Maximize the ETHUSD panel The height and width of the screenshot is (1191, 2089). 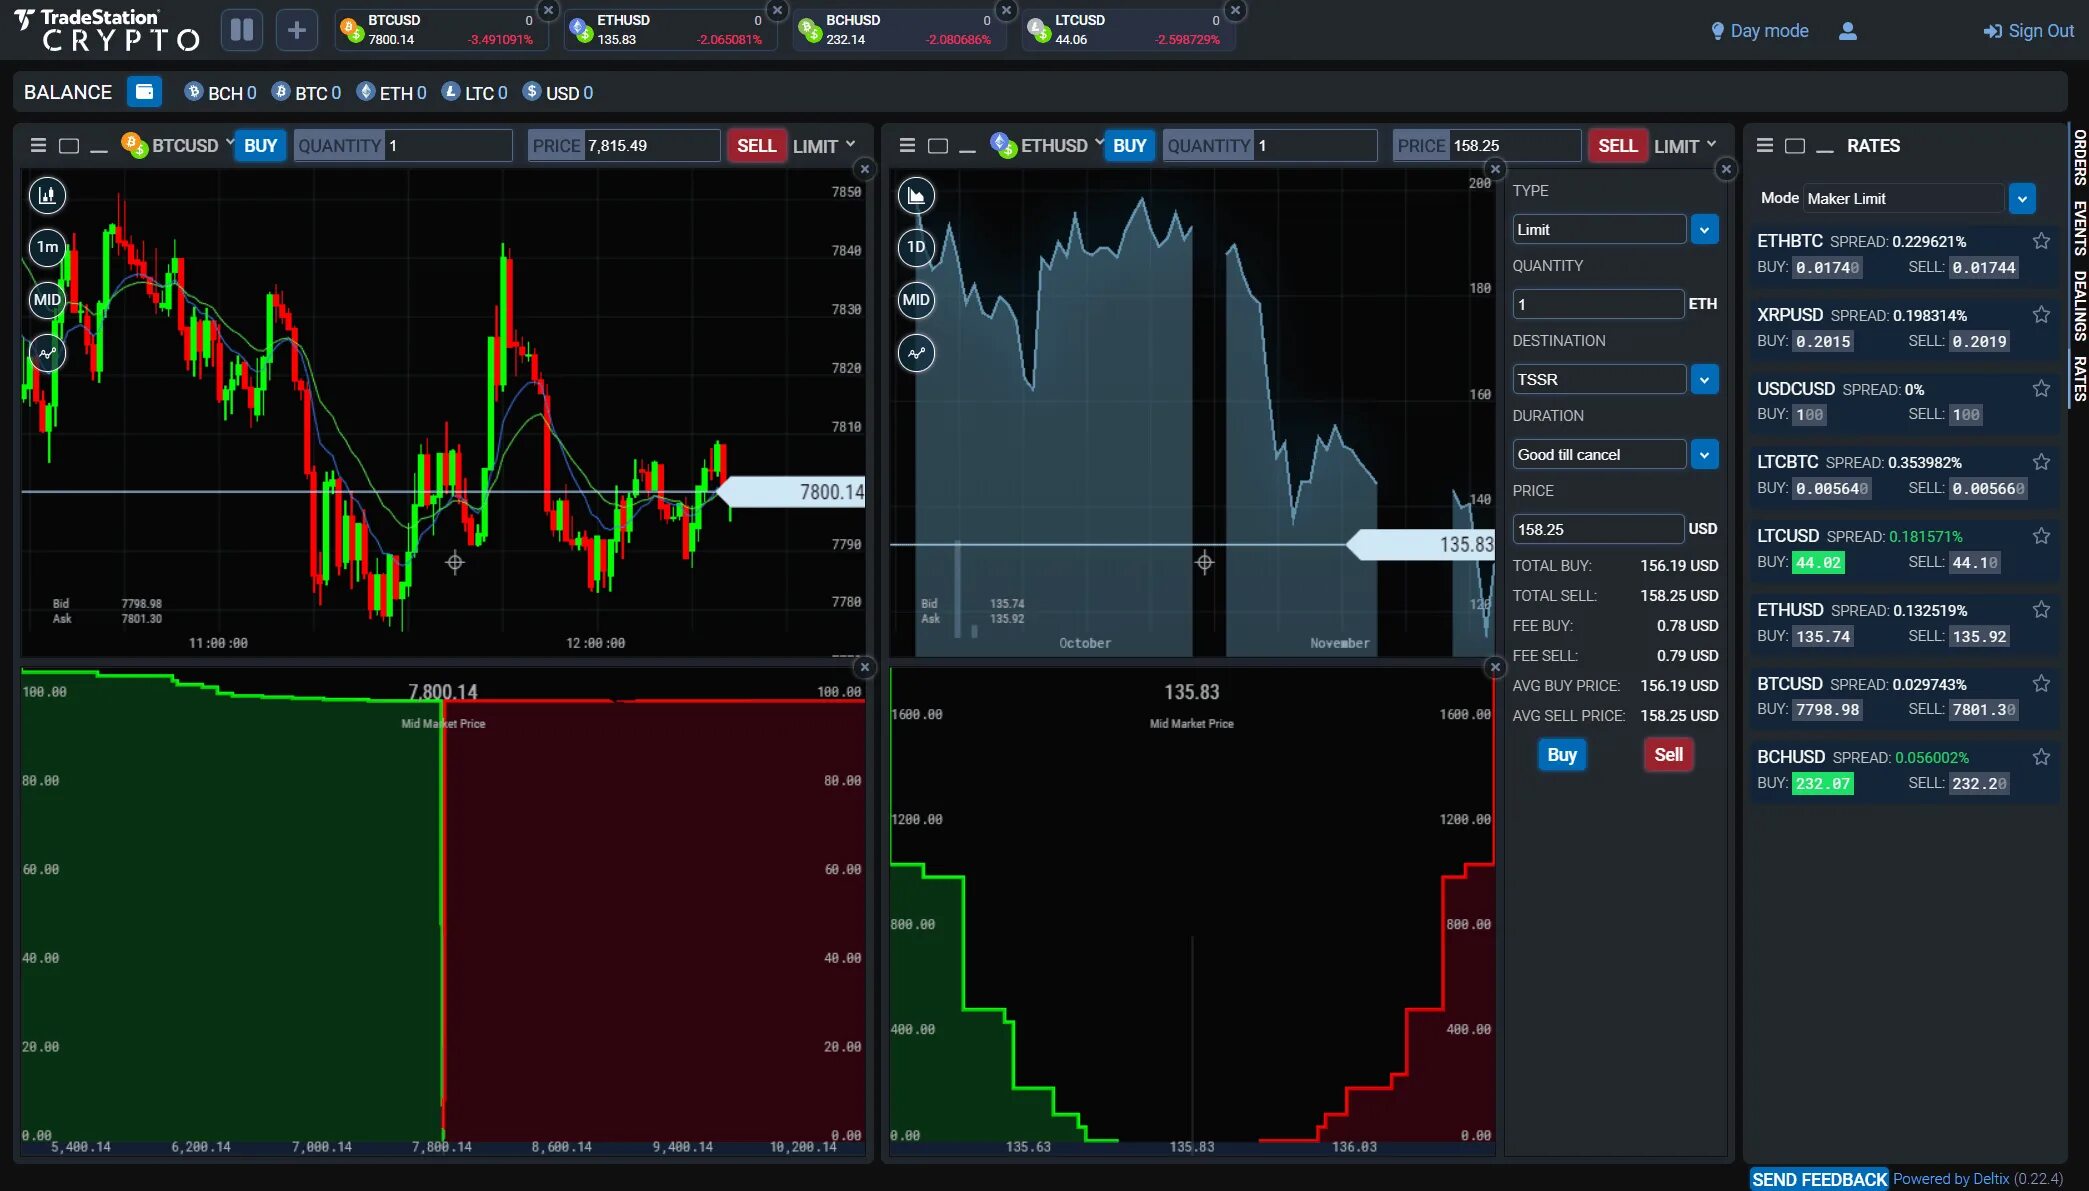938,146
